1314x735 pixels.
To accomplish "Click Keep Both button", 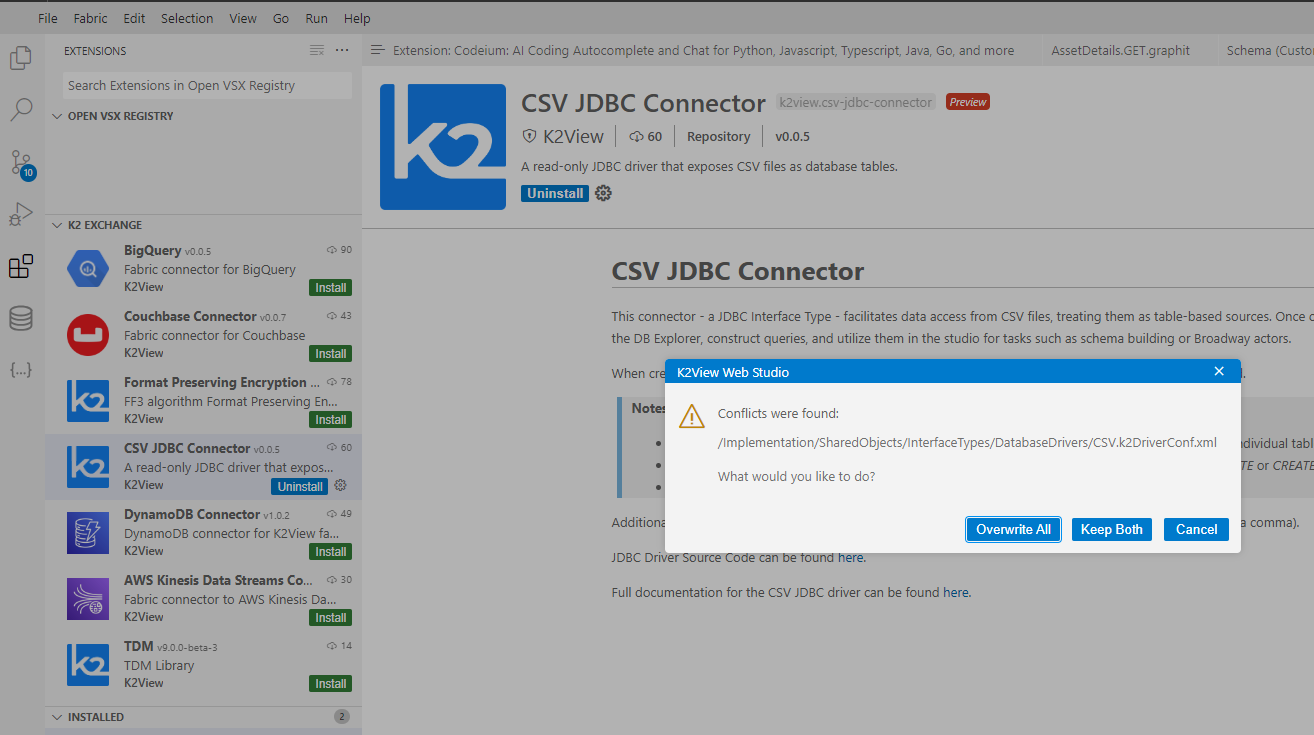I will pos(1111,529).
